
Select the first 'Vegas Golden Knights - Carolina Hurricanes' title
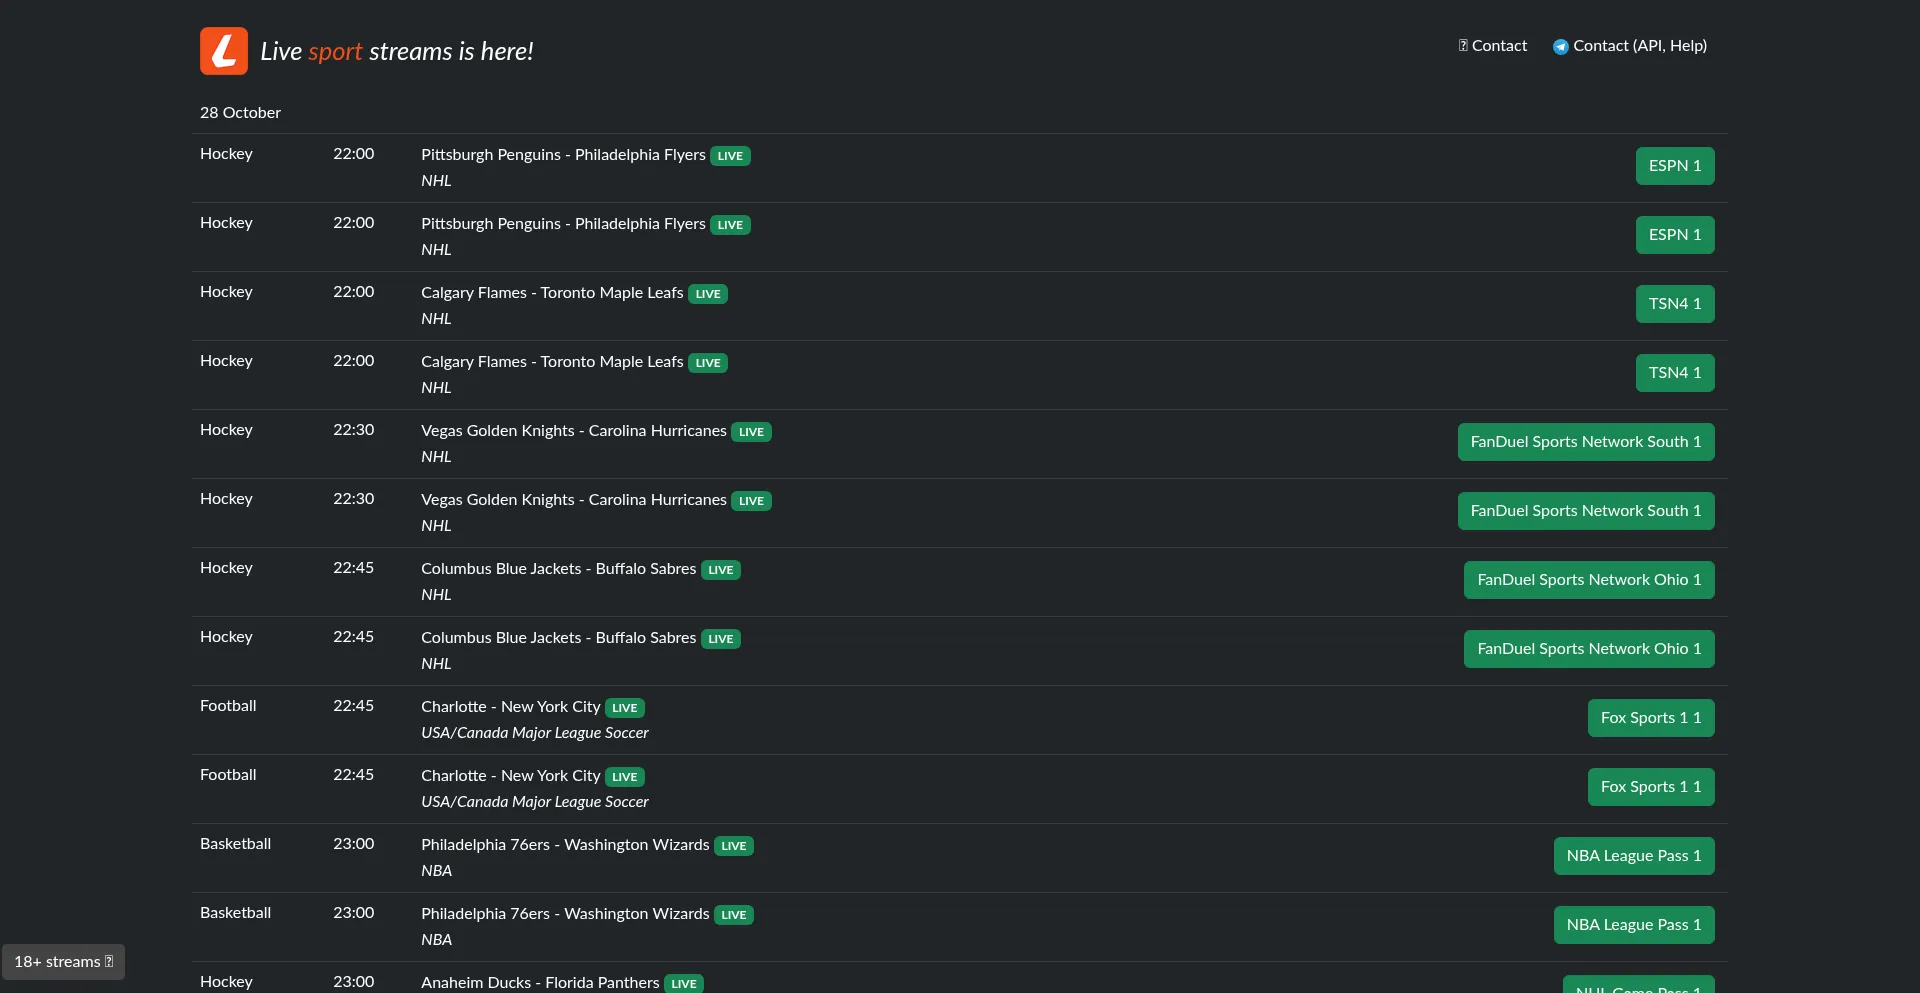click(574, 431)
